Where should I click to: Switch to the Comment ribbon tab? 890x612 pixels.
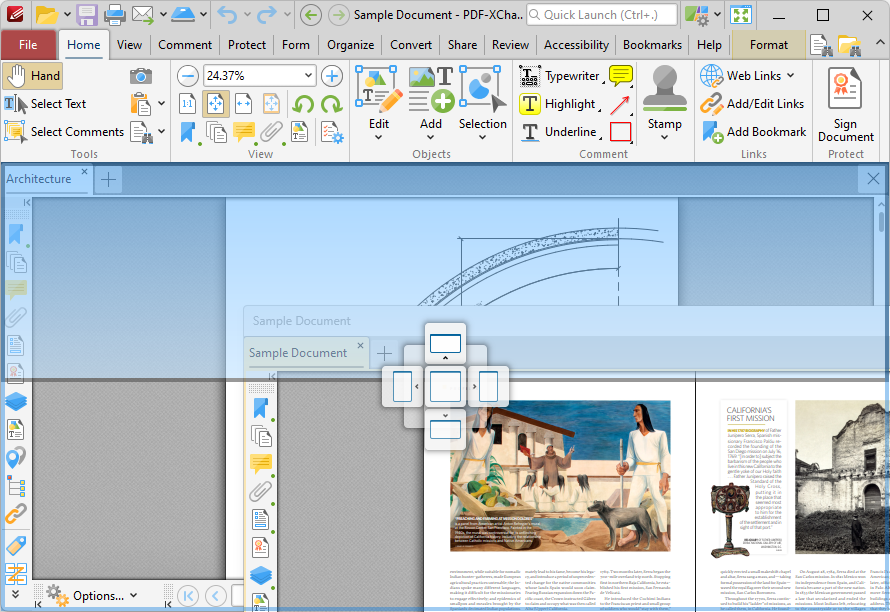tap(185, 45)
